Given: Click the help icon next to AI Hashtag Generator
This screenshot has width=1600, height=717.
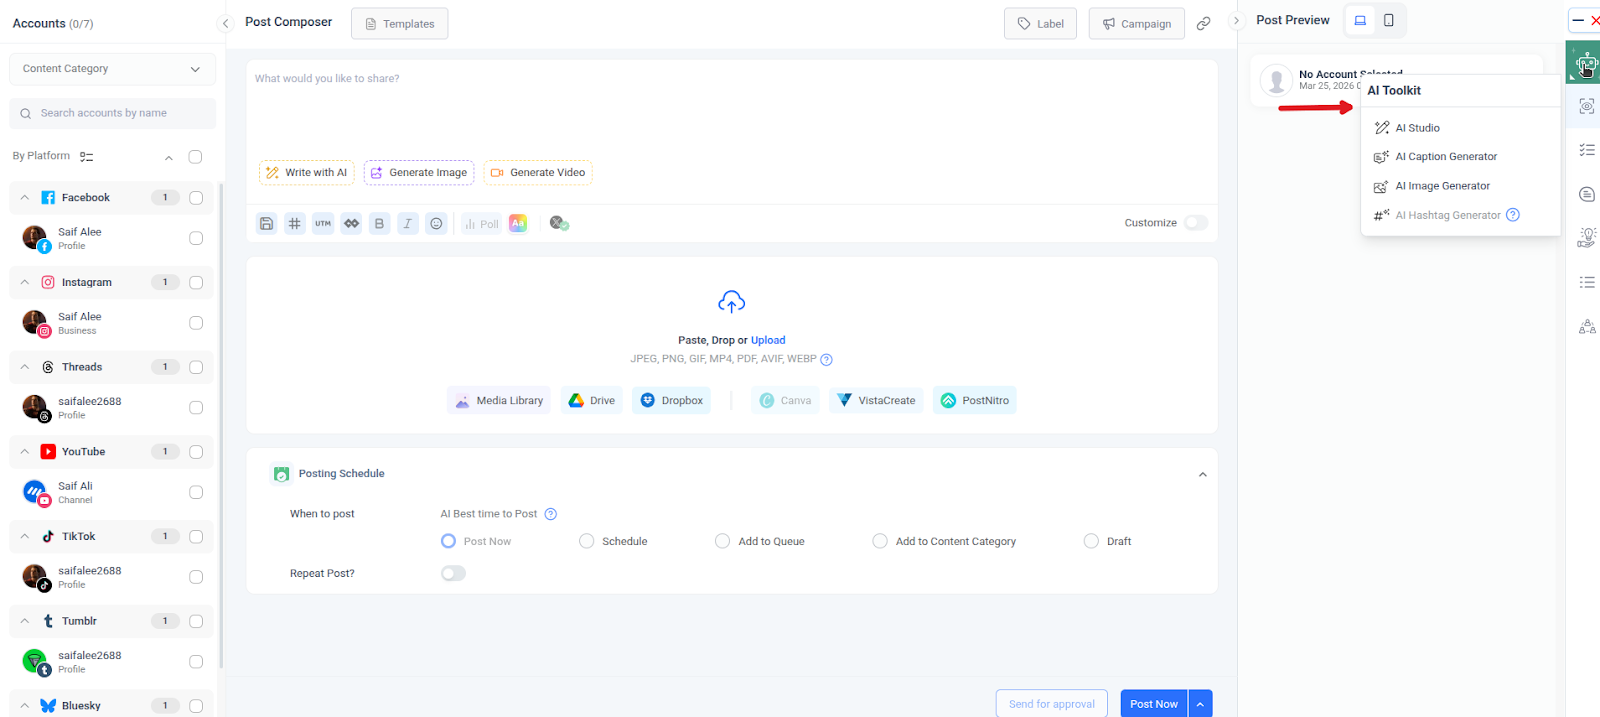Looking at the screenshot, I should coord(1513,215).
